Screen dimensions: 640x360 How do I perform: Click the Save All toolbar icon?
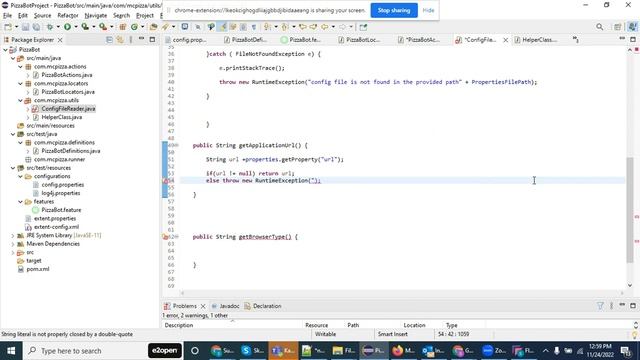(x=36, y=27)
